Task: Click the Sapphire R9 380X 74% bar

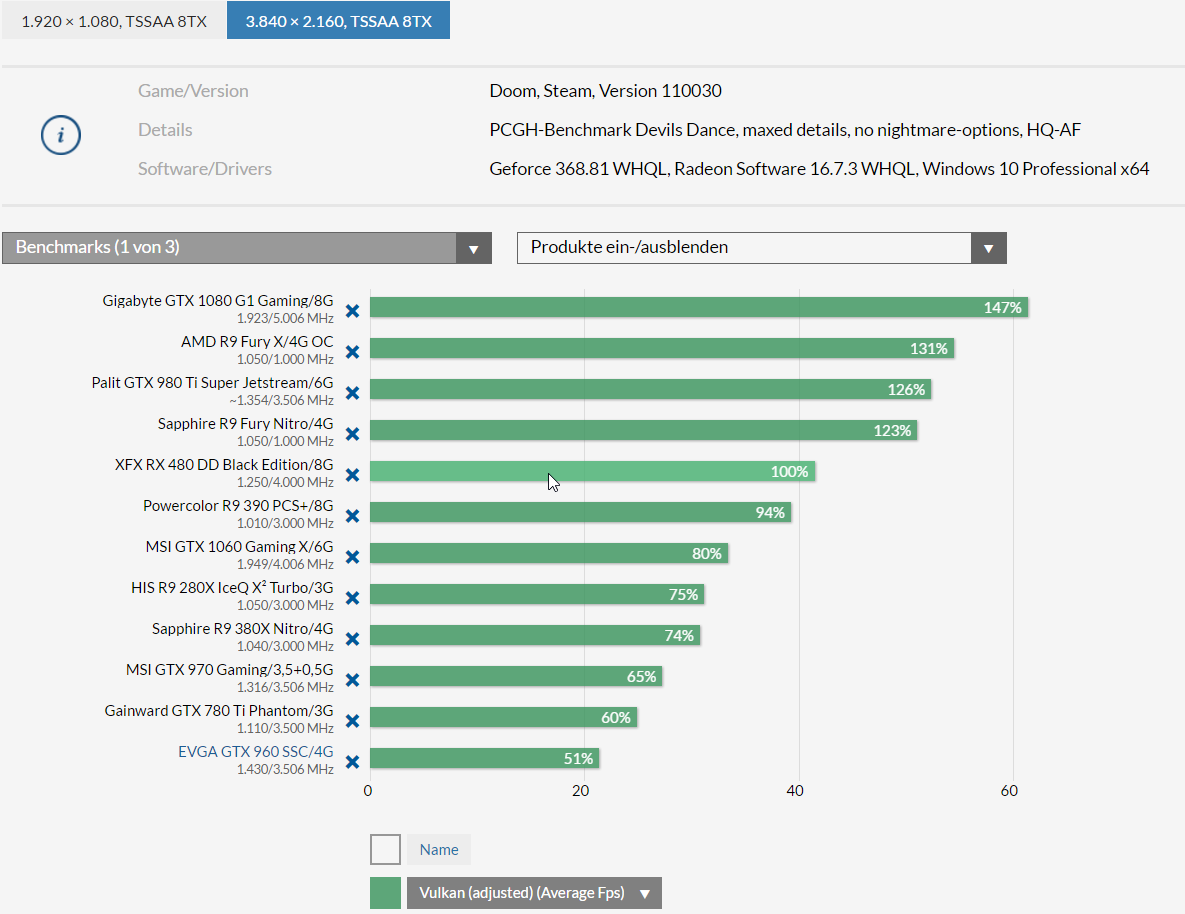Action: (535, 635)
